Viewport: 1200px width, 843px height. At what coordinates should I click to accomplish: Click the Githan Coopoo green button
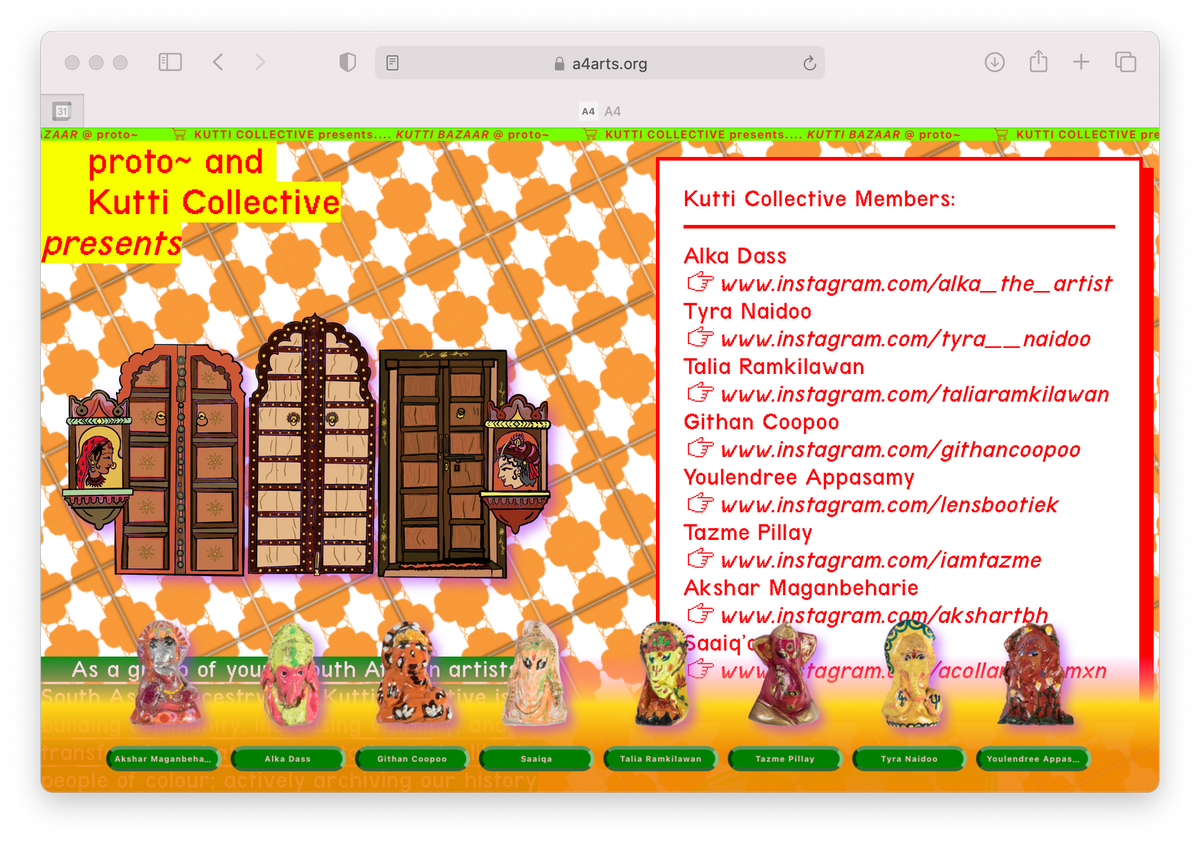[x=411, y=758]
